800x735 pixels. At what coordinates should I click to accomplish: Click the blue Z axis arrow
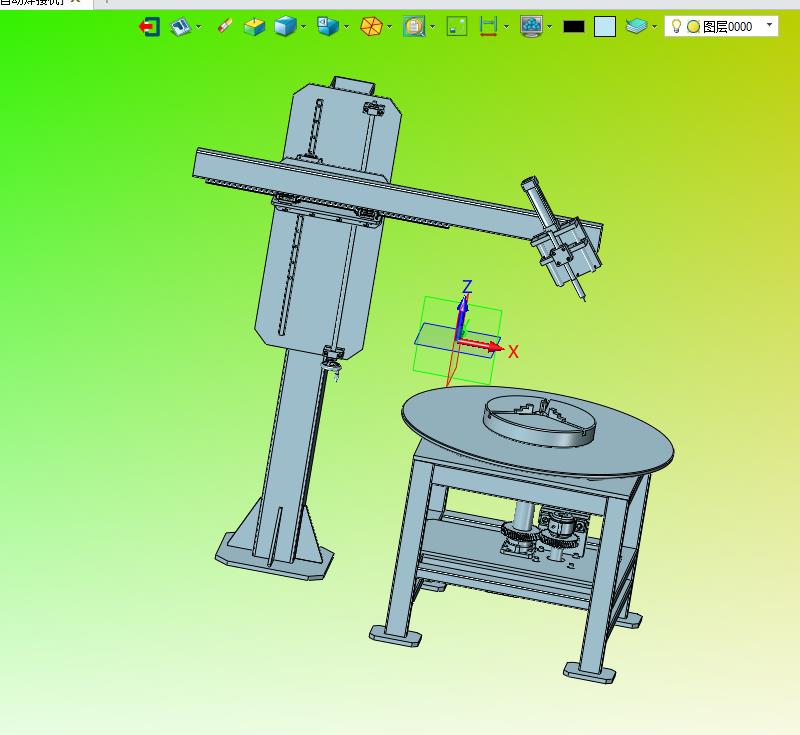tap(462, 316)
